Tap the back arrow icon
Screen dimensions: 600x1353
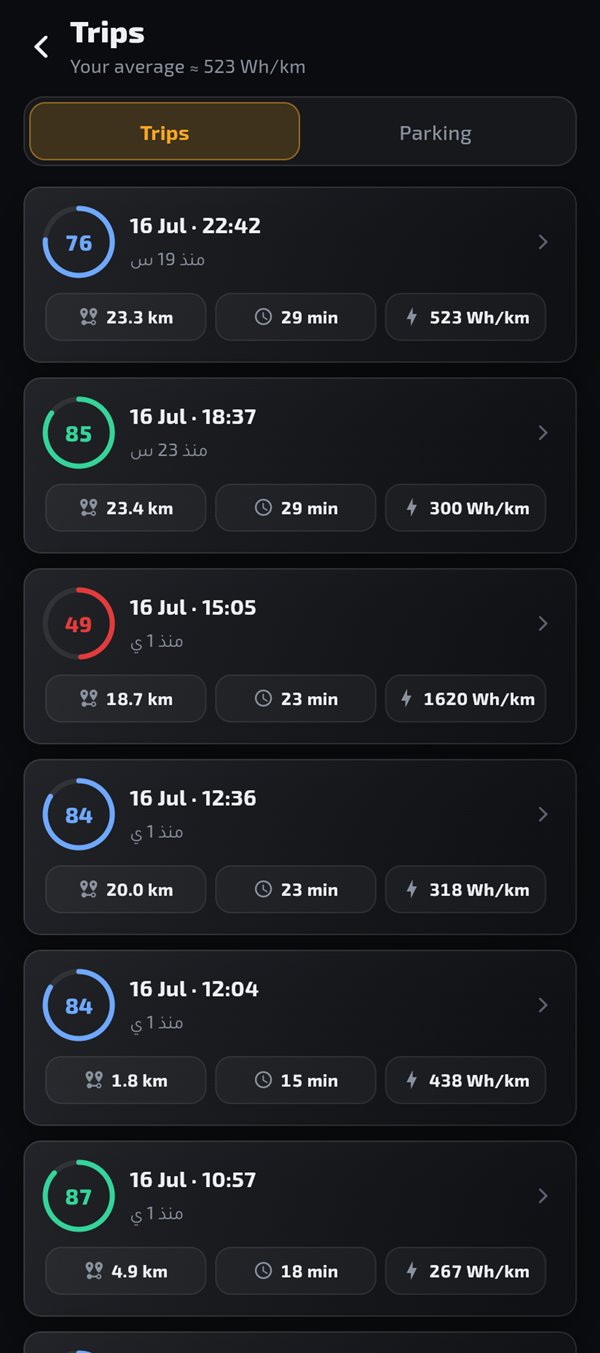point(41,46)
